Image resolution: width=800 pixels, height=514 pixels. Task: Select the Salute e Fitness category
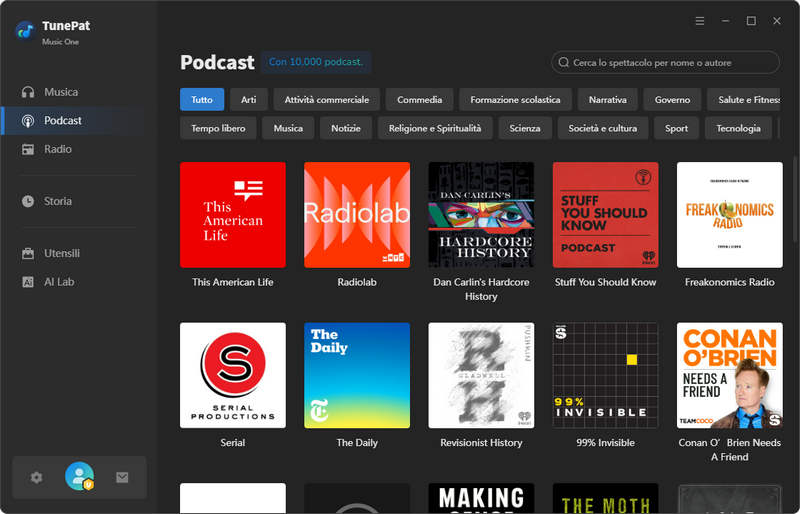point(744,100)
